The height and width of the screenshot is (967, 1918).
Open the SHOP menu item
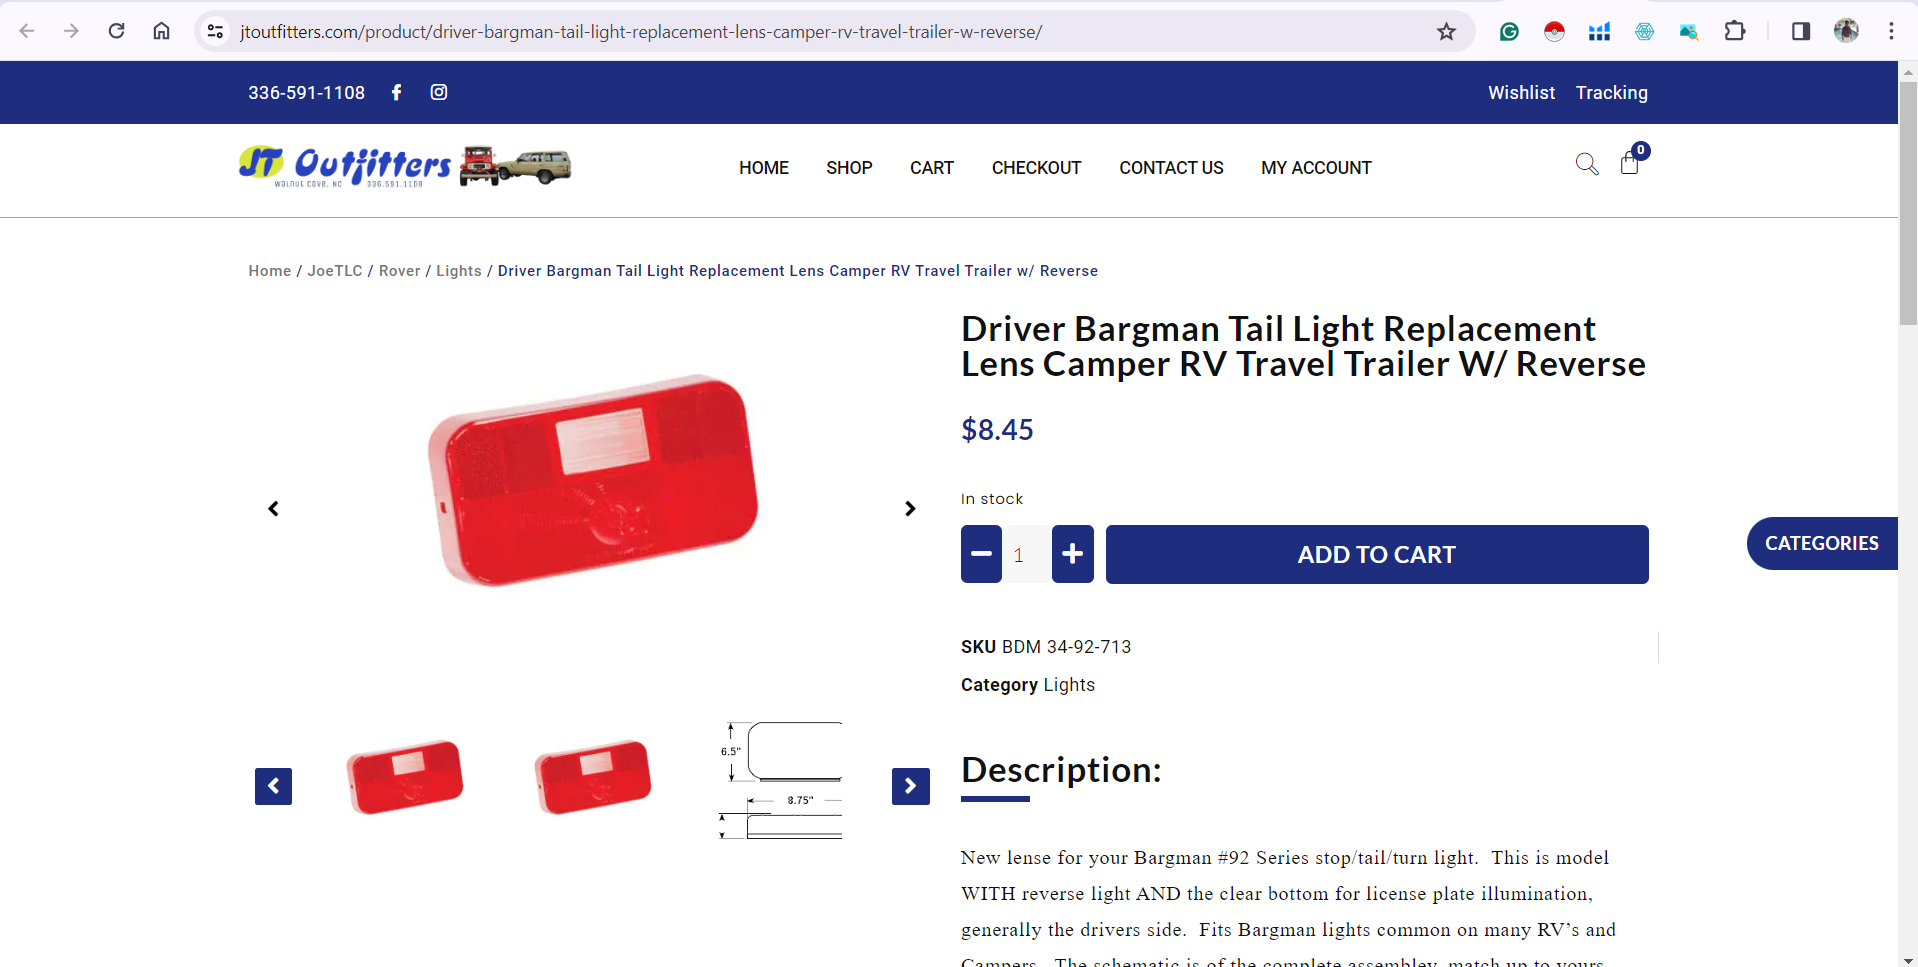[x=849, y=168]
